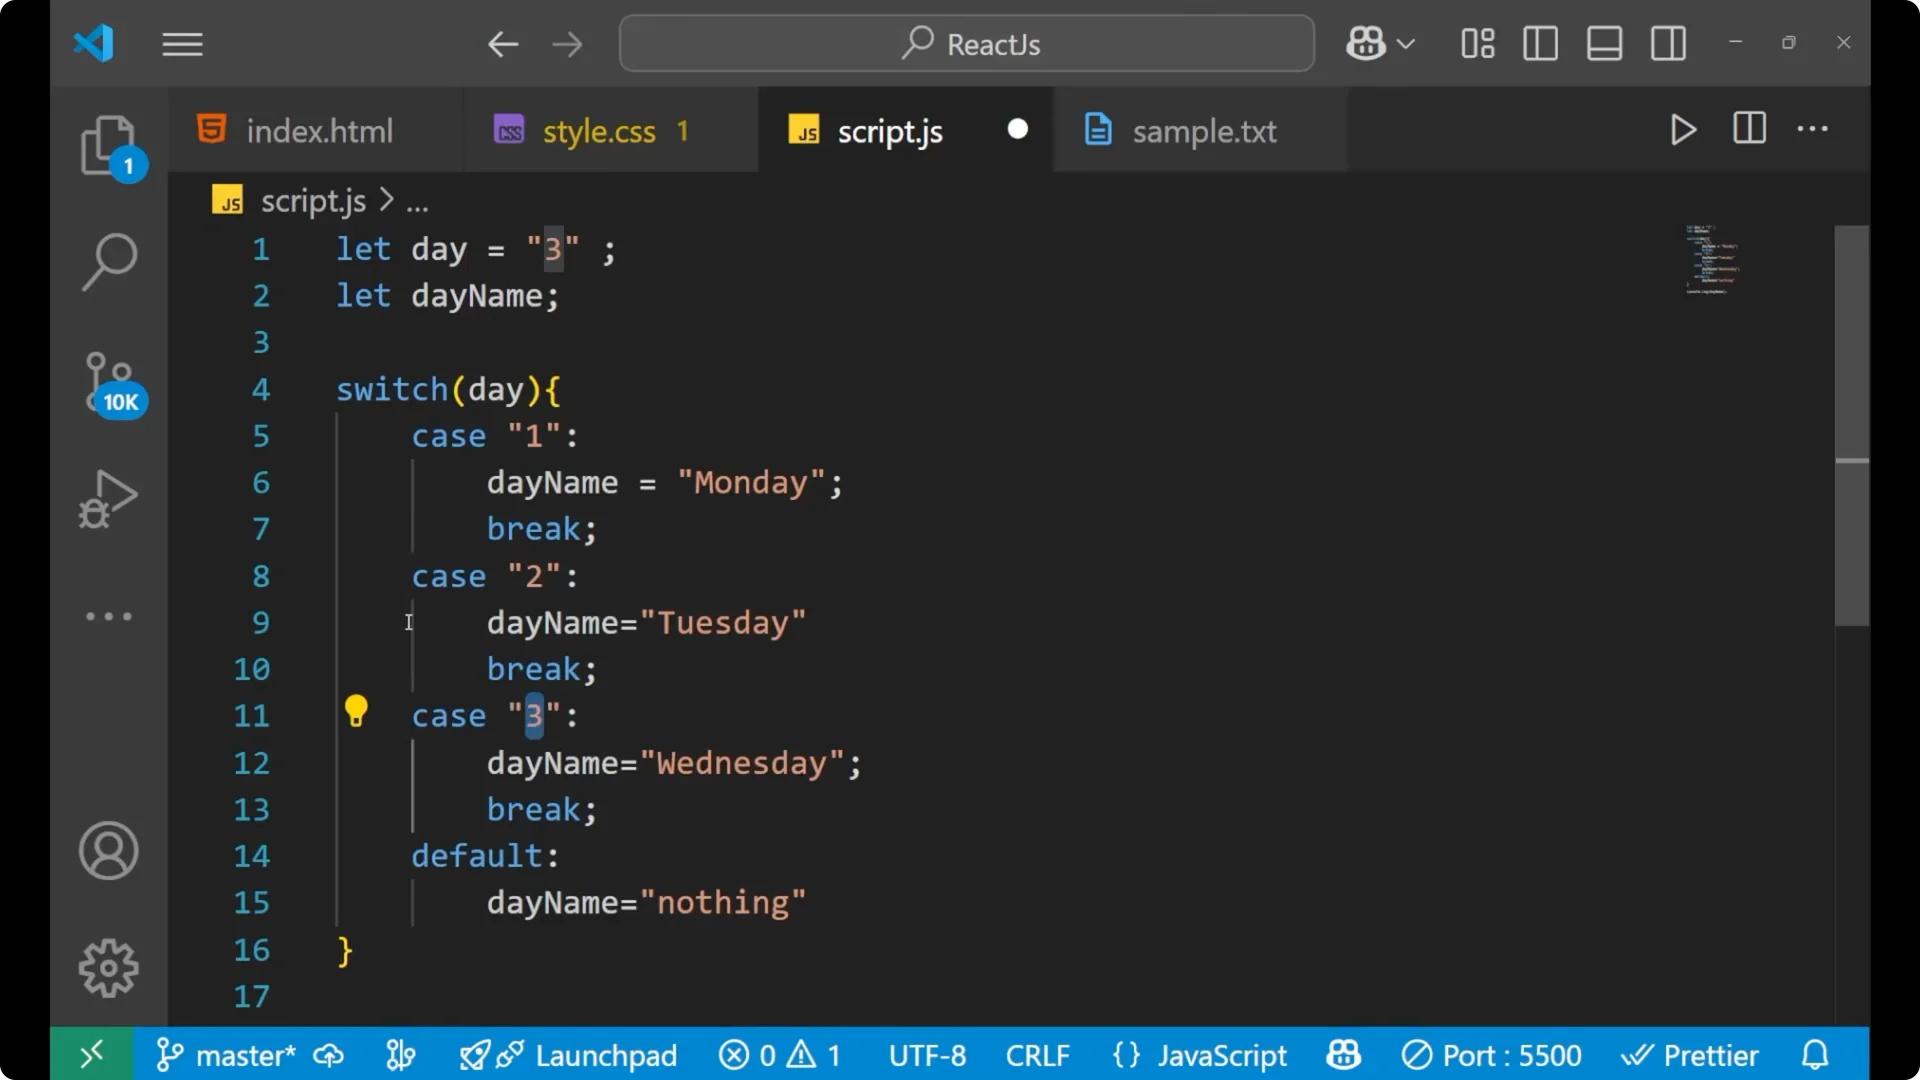Open the Explorer sidebar
Image resolution: width=1920 pixels, height=1080 pixels.
[109, 147]
